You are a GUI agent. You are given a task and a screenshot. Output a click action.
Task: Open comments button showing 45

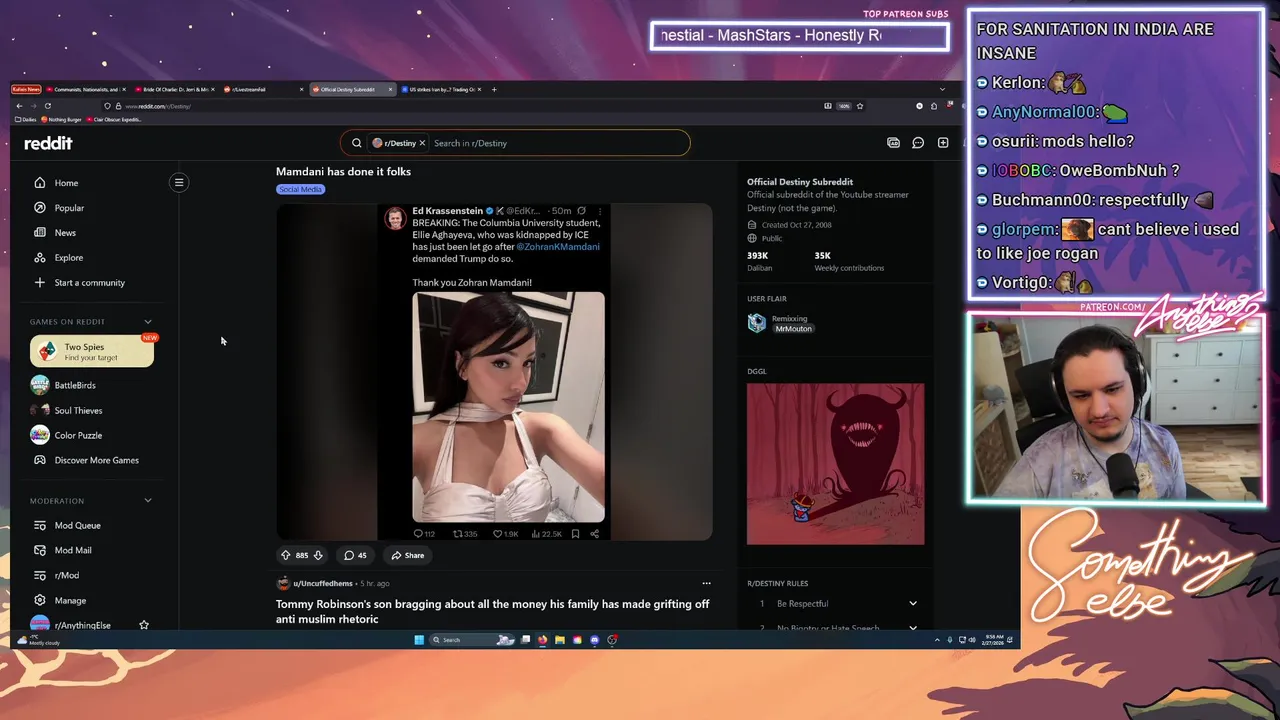[x=355, y=555]
